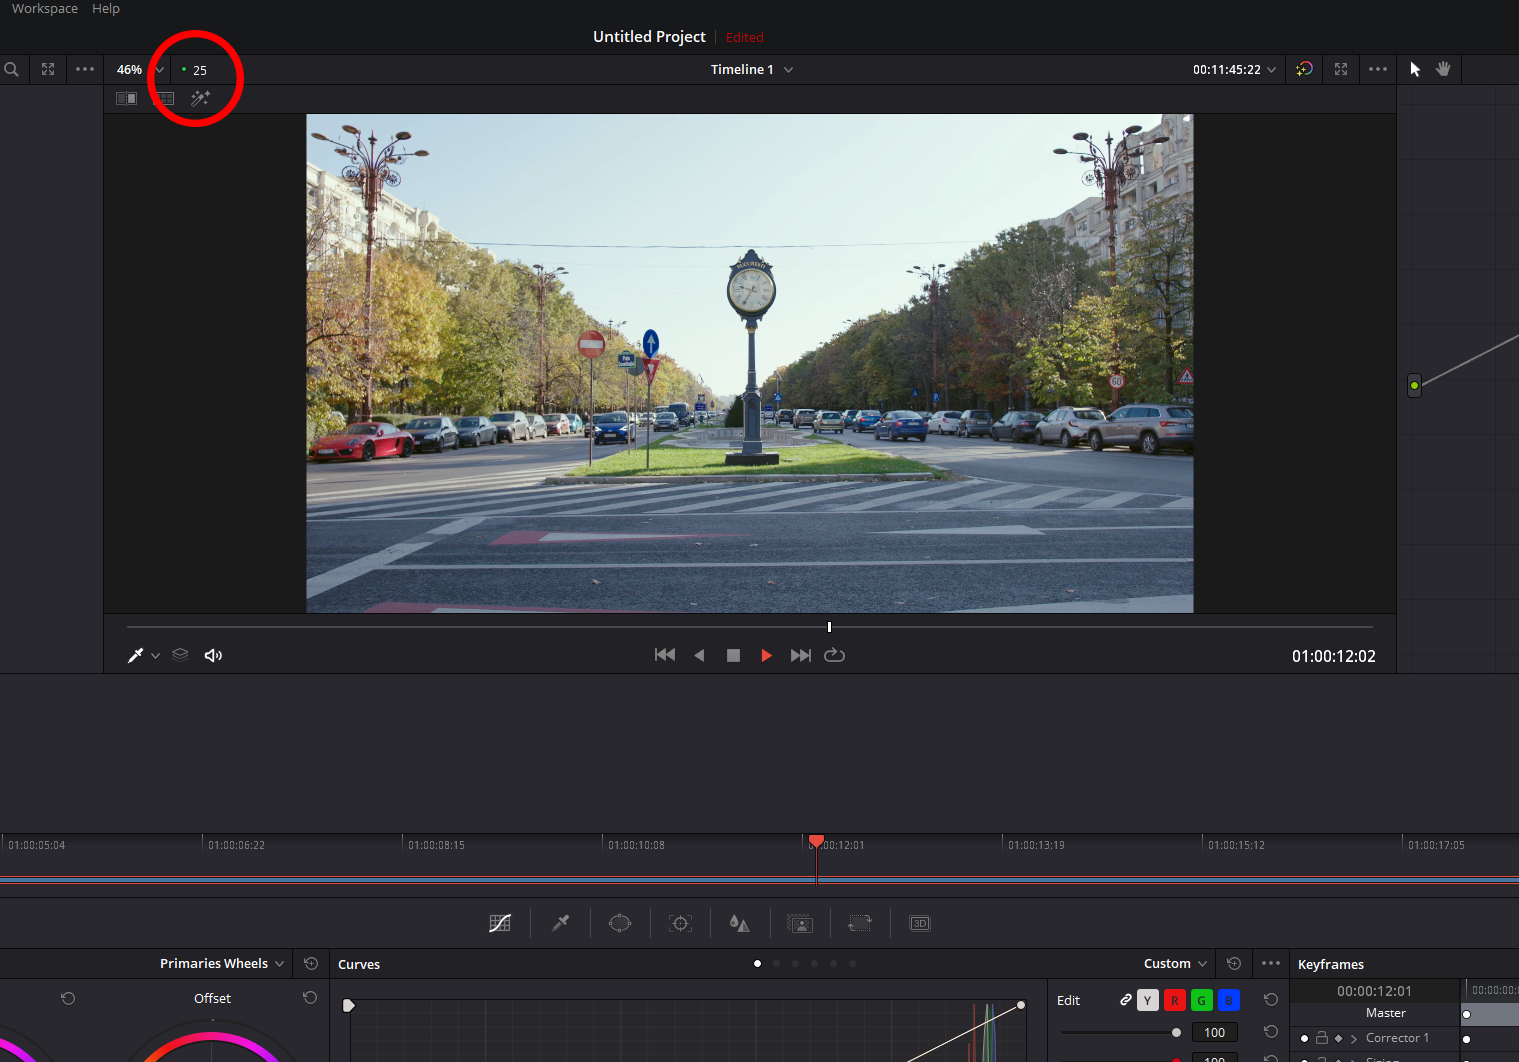Open the Power Window palette

coord(620,923)
